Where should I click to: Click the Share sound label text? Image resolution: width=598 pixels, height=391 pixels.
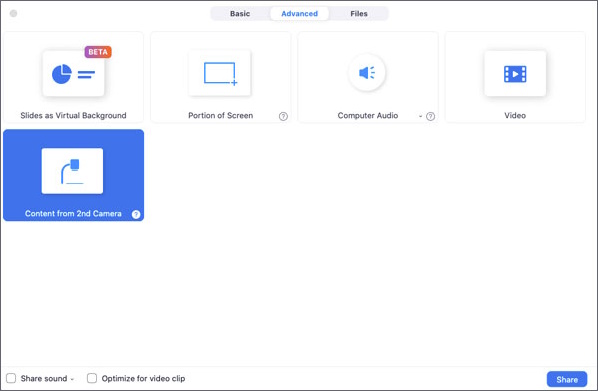point(44,378)
